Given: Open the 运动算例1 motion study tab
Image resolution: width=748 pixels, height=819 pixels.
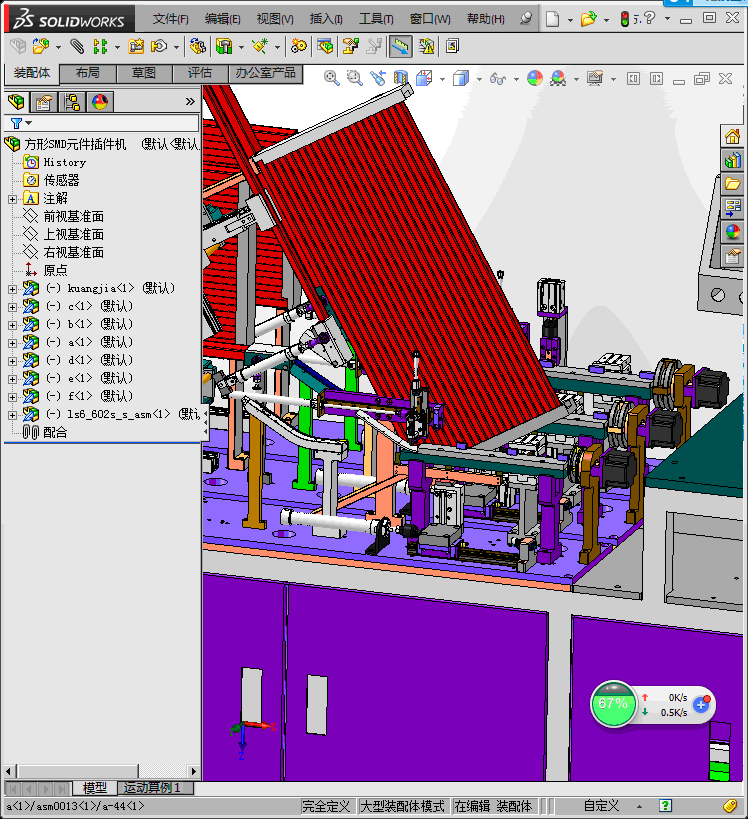Looking at the screenshot, I should pos(156,787).
